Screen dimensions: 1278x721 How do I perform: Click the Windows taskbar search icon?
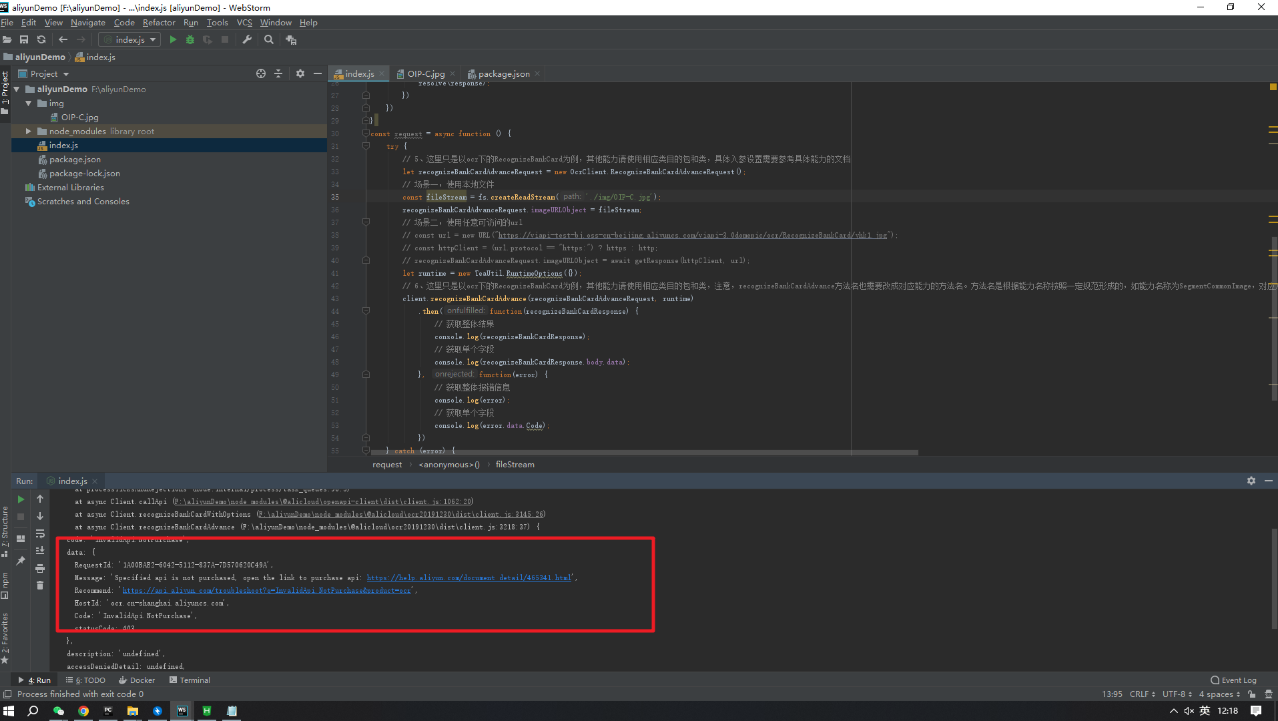[x=32, y=711]
